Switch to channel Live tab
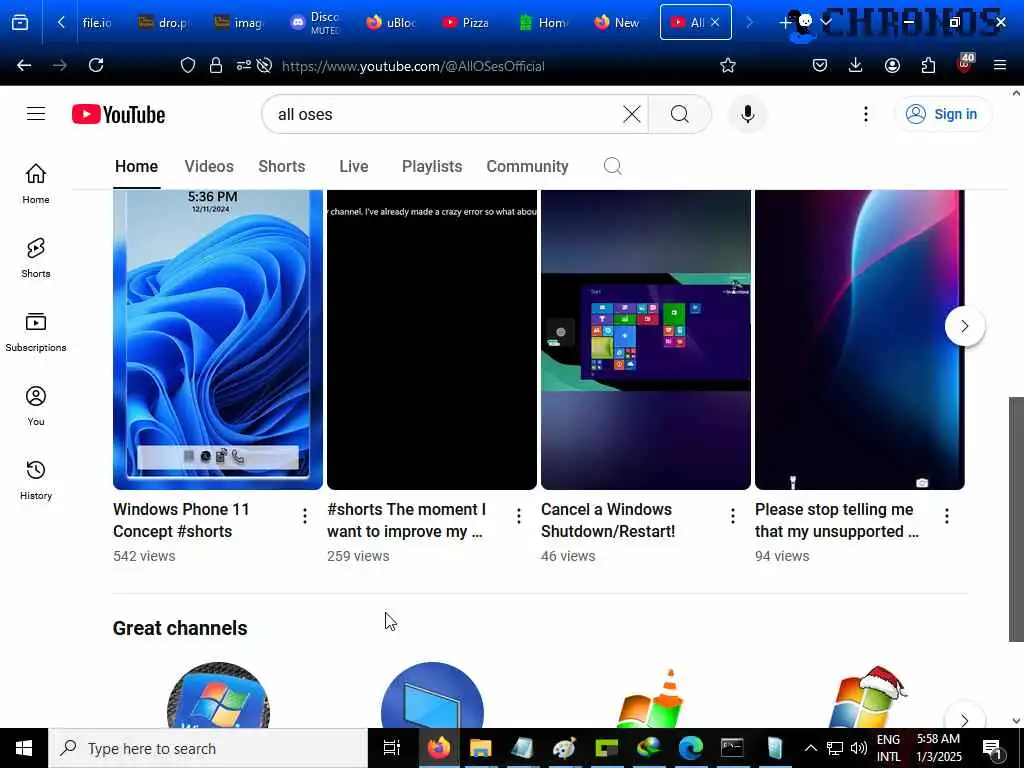This screenshot has height=768, width=1024. [353, 167]
